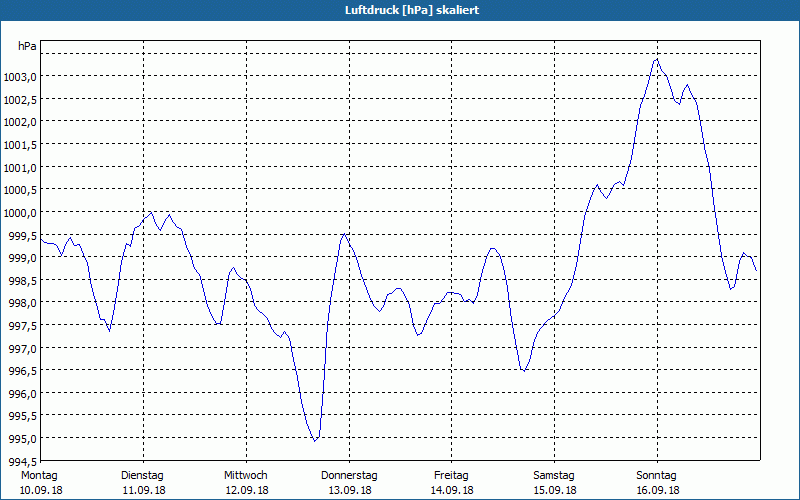
Task: Click the '13.09.18' date label
Action: coord(350,490)
